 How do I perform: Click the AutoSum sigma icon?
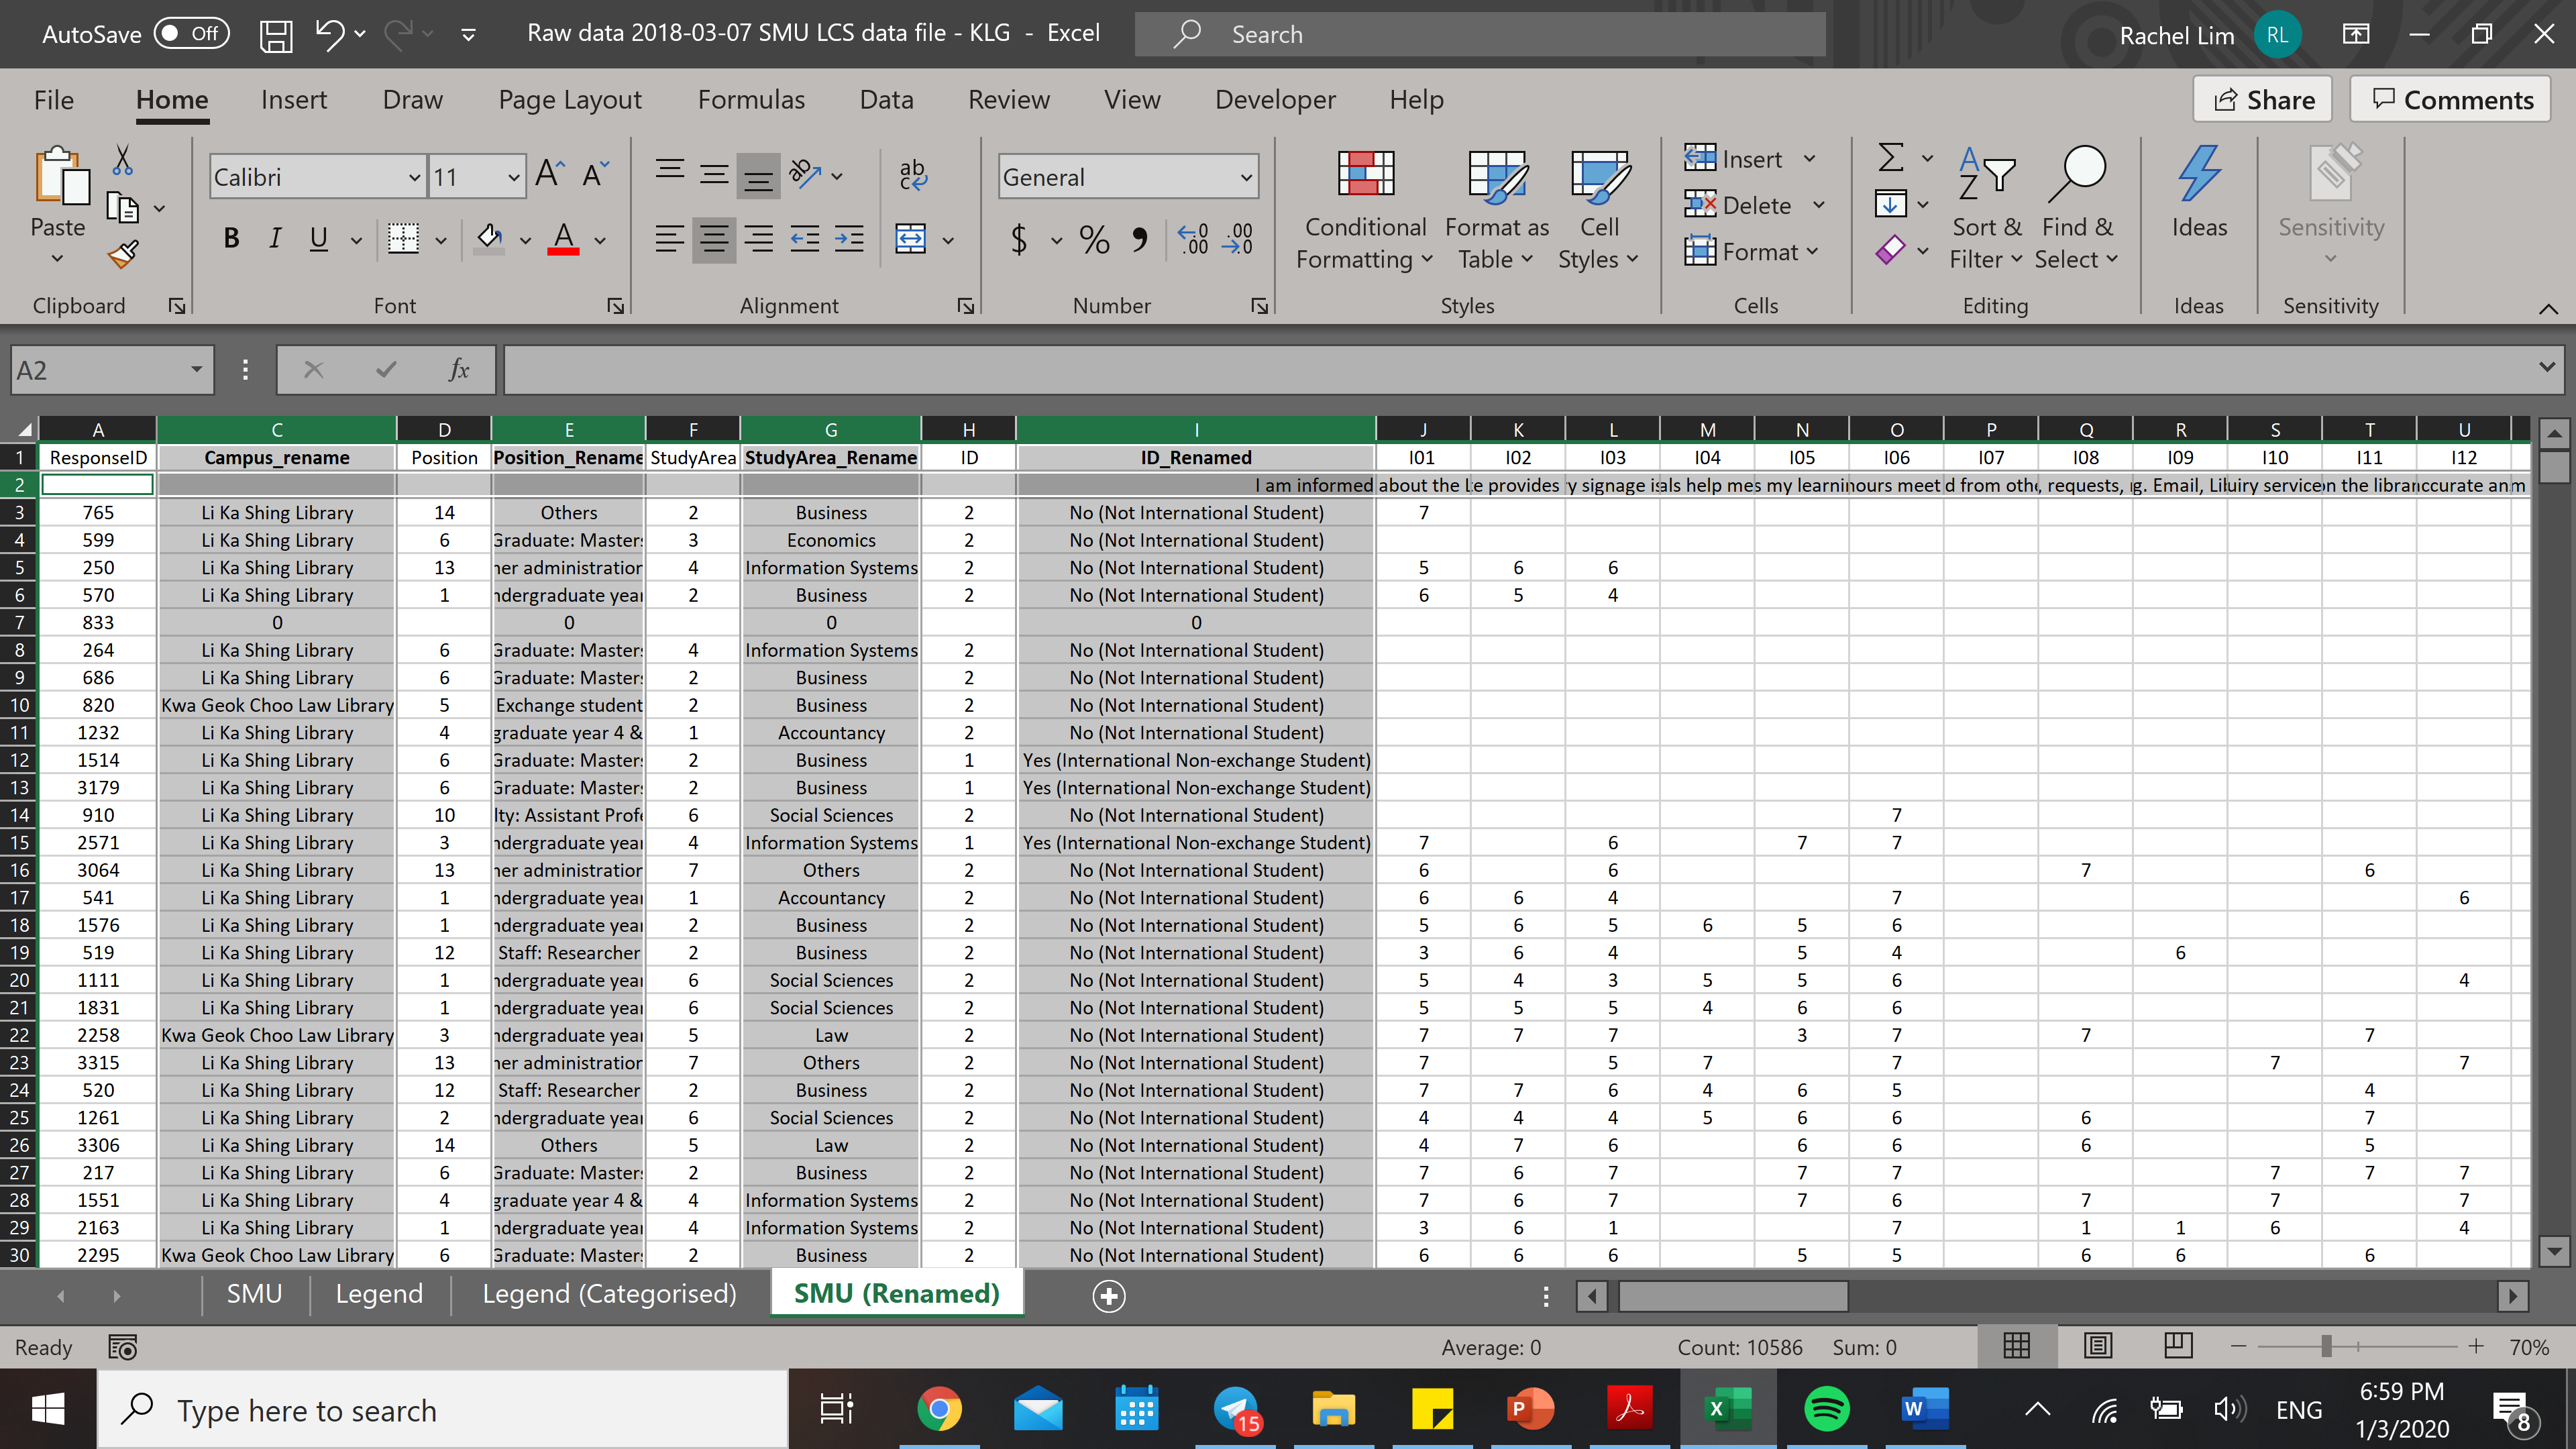coord(1890,158)
